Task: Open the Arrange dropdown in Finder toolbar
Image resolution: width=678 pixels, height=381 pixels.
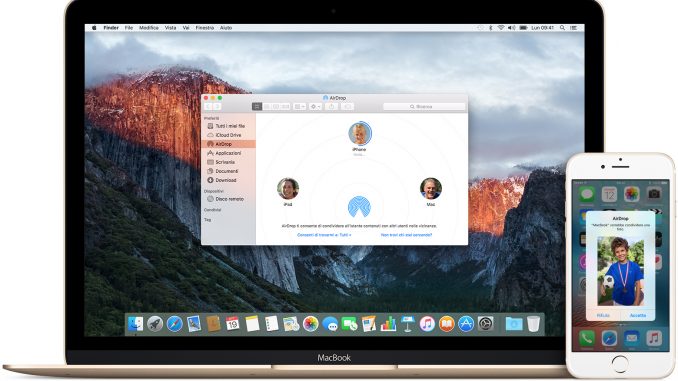Action: point(300,106)
